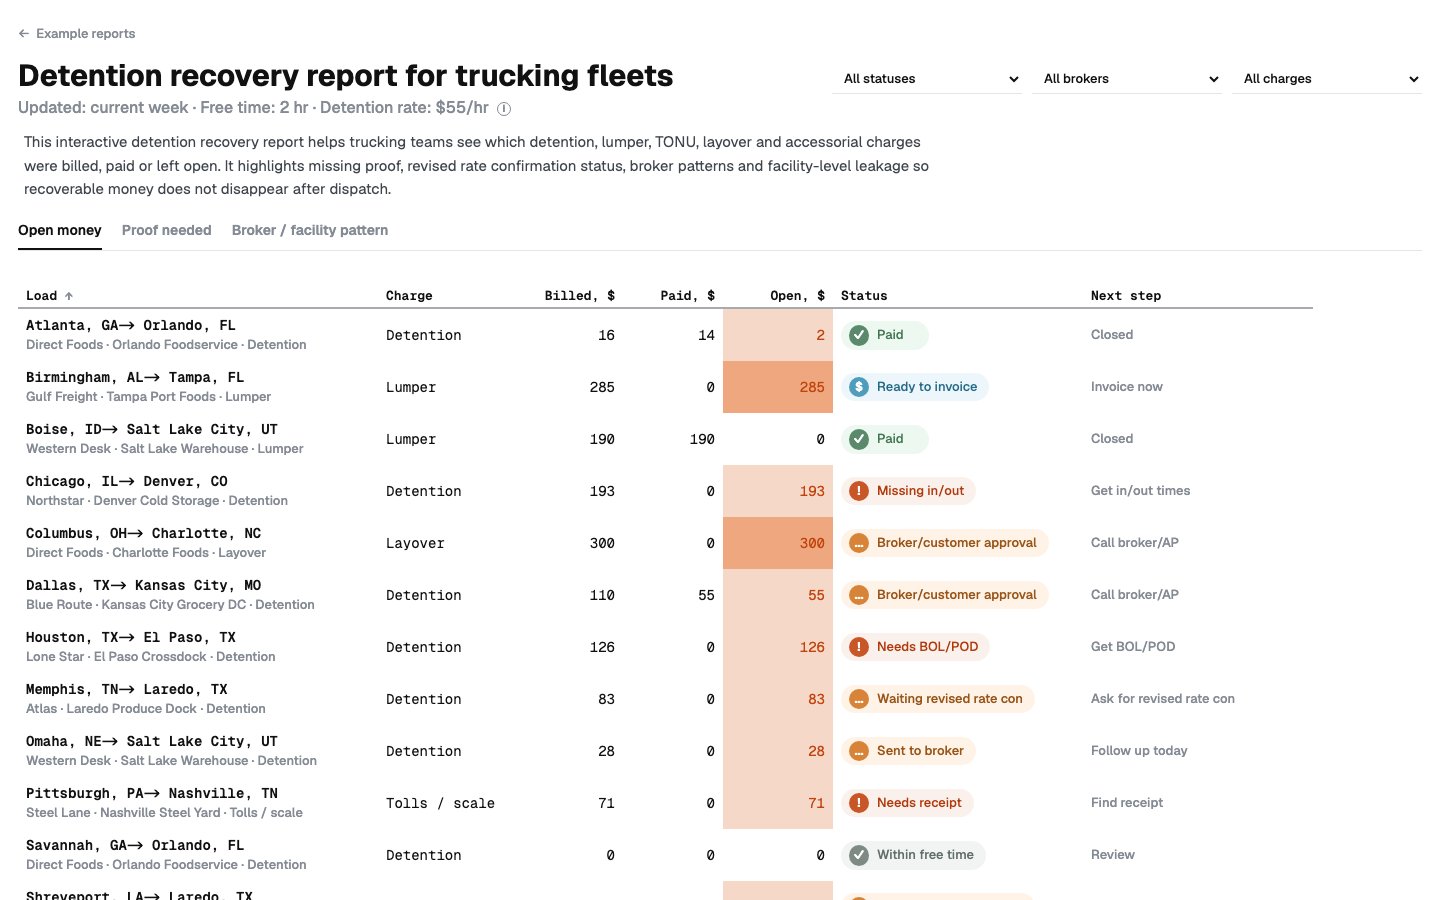Click Closed next step in the Atlanta row
The image size is (1440, 900).
pos(1112,335)
